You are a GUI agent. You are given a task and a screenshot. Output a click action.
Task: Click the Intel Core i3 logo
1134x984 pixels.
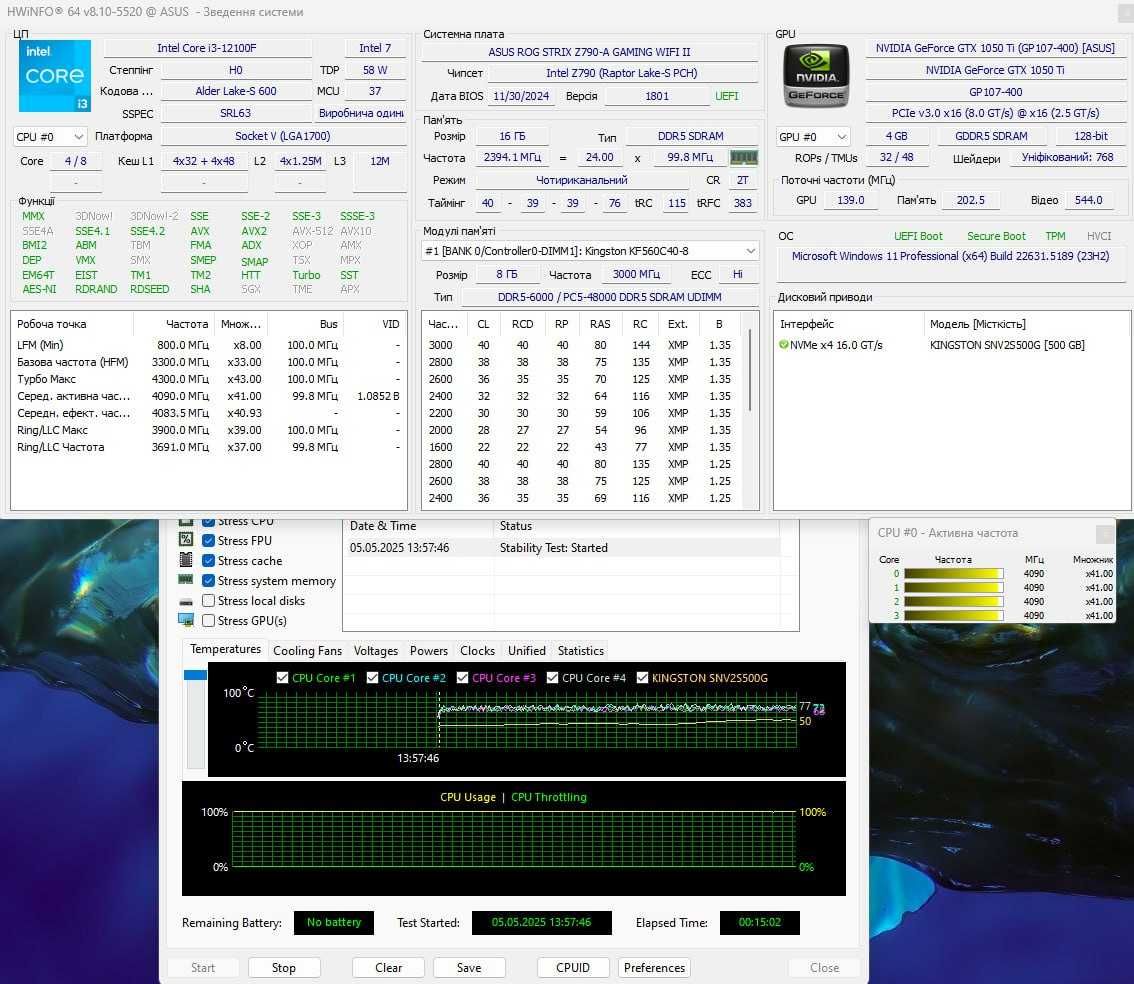[55, 76]
